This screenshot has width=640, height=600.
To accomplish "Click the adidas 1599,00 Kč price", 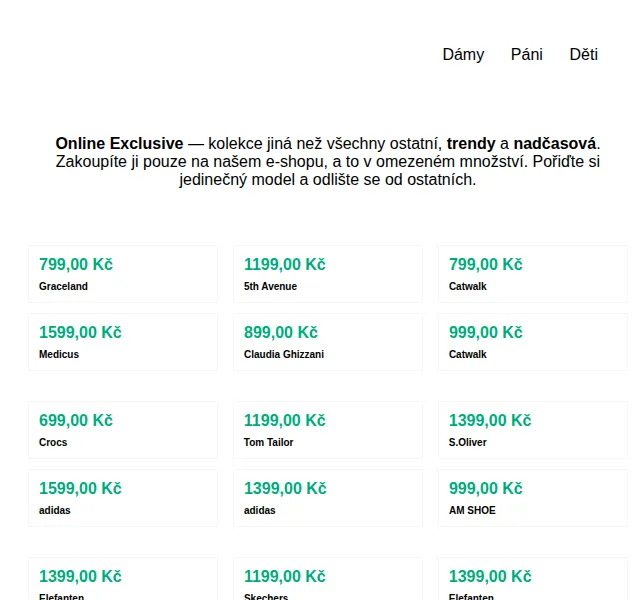I will pos(80,488).
